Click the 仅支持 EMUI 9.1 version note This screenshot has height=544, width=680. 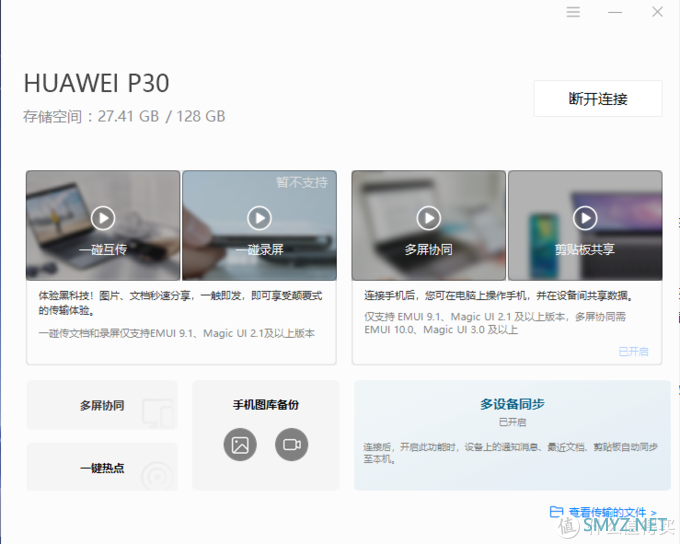point(495,323)
